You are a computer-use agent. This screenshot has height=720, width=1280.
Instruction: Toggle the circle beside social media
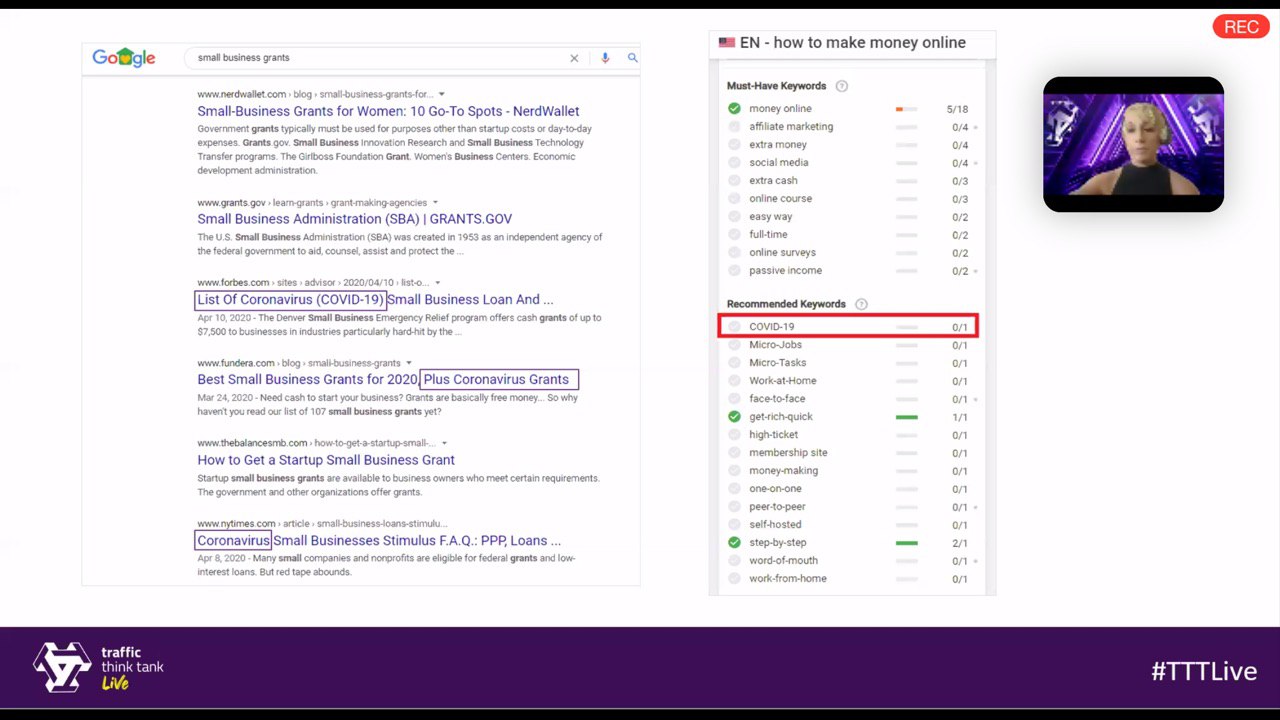(734, 163)
